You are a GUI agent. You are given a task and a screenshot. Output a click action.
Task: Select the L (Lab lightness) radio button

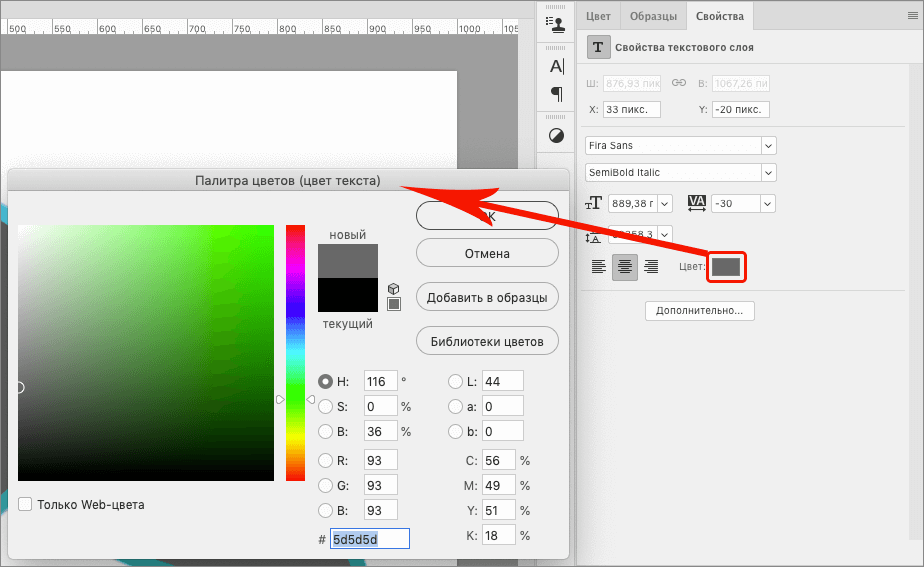pyautogui.click(x=455, y=381)
